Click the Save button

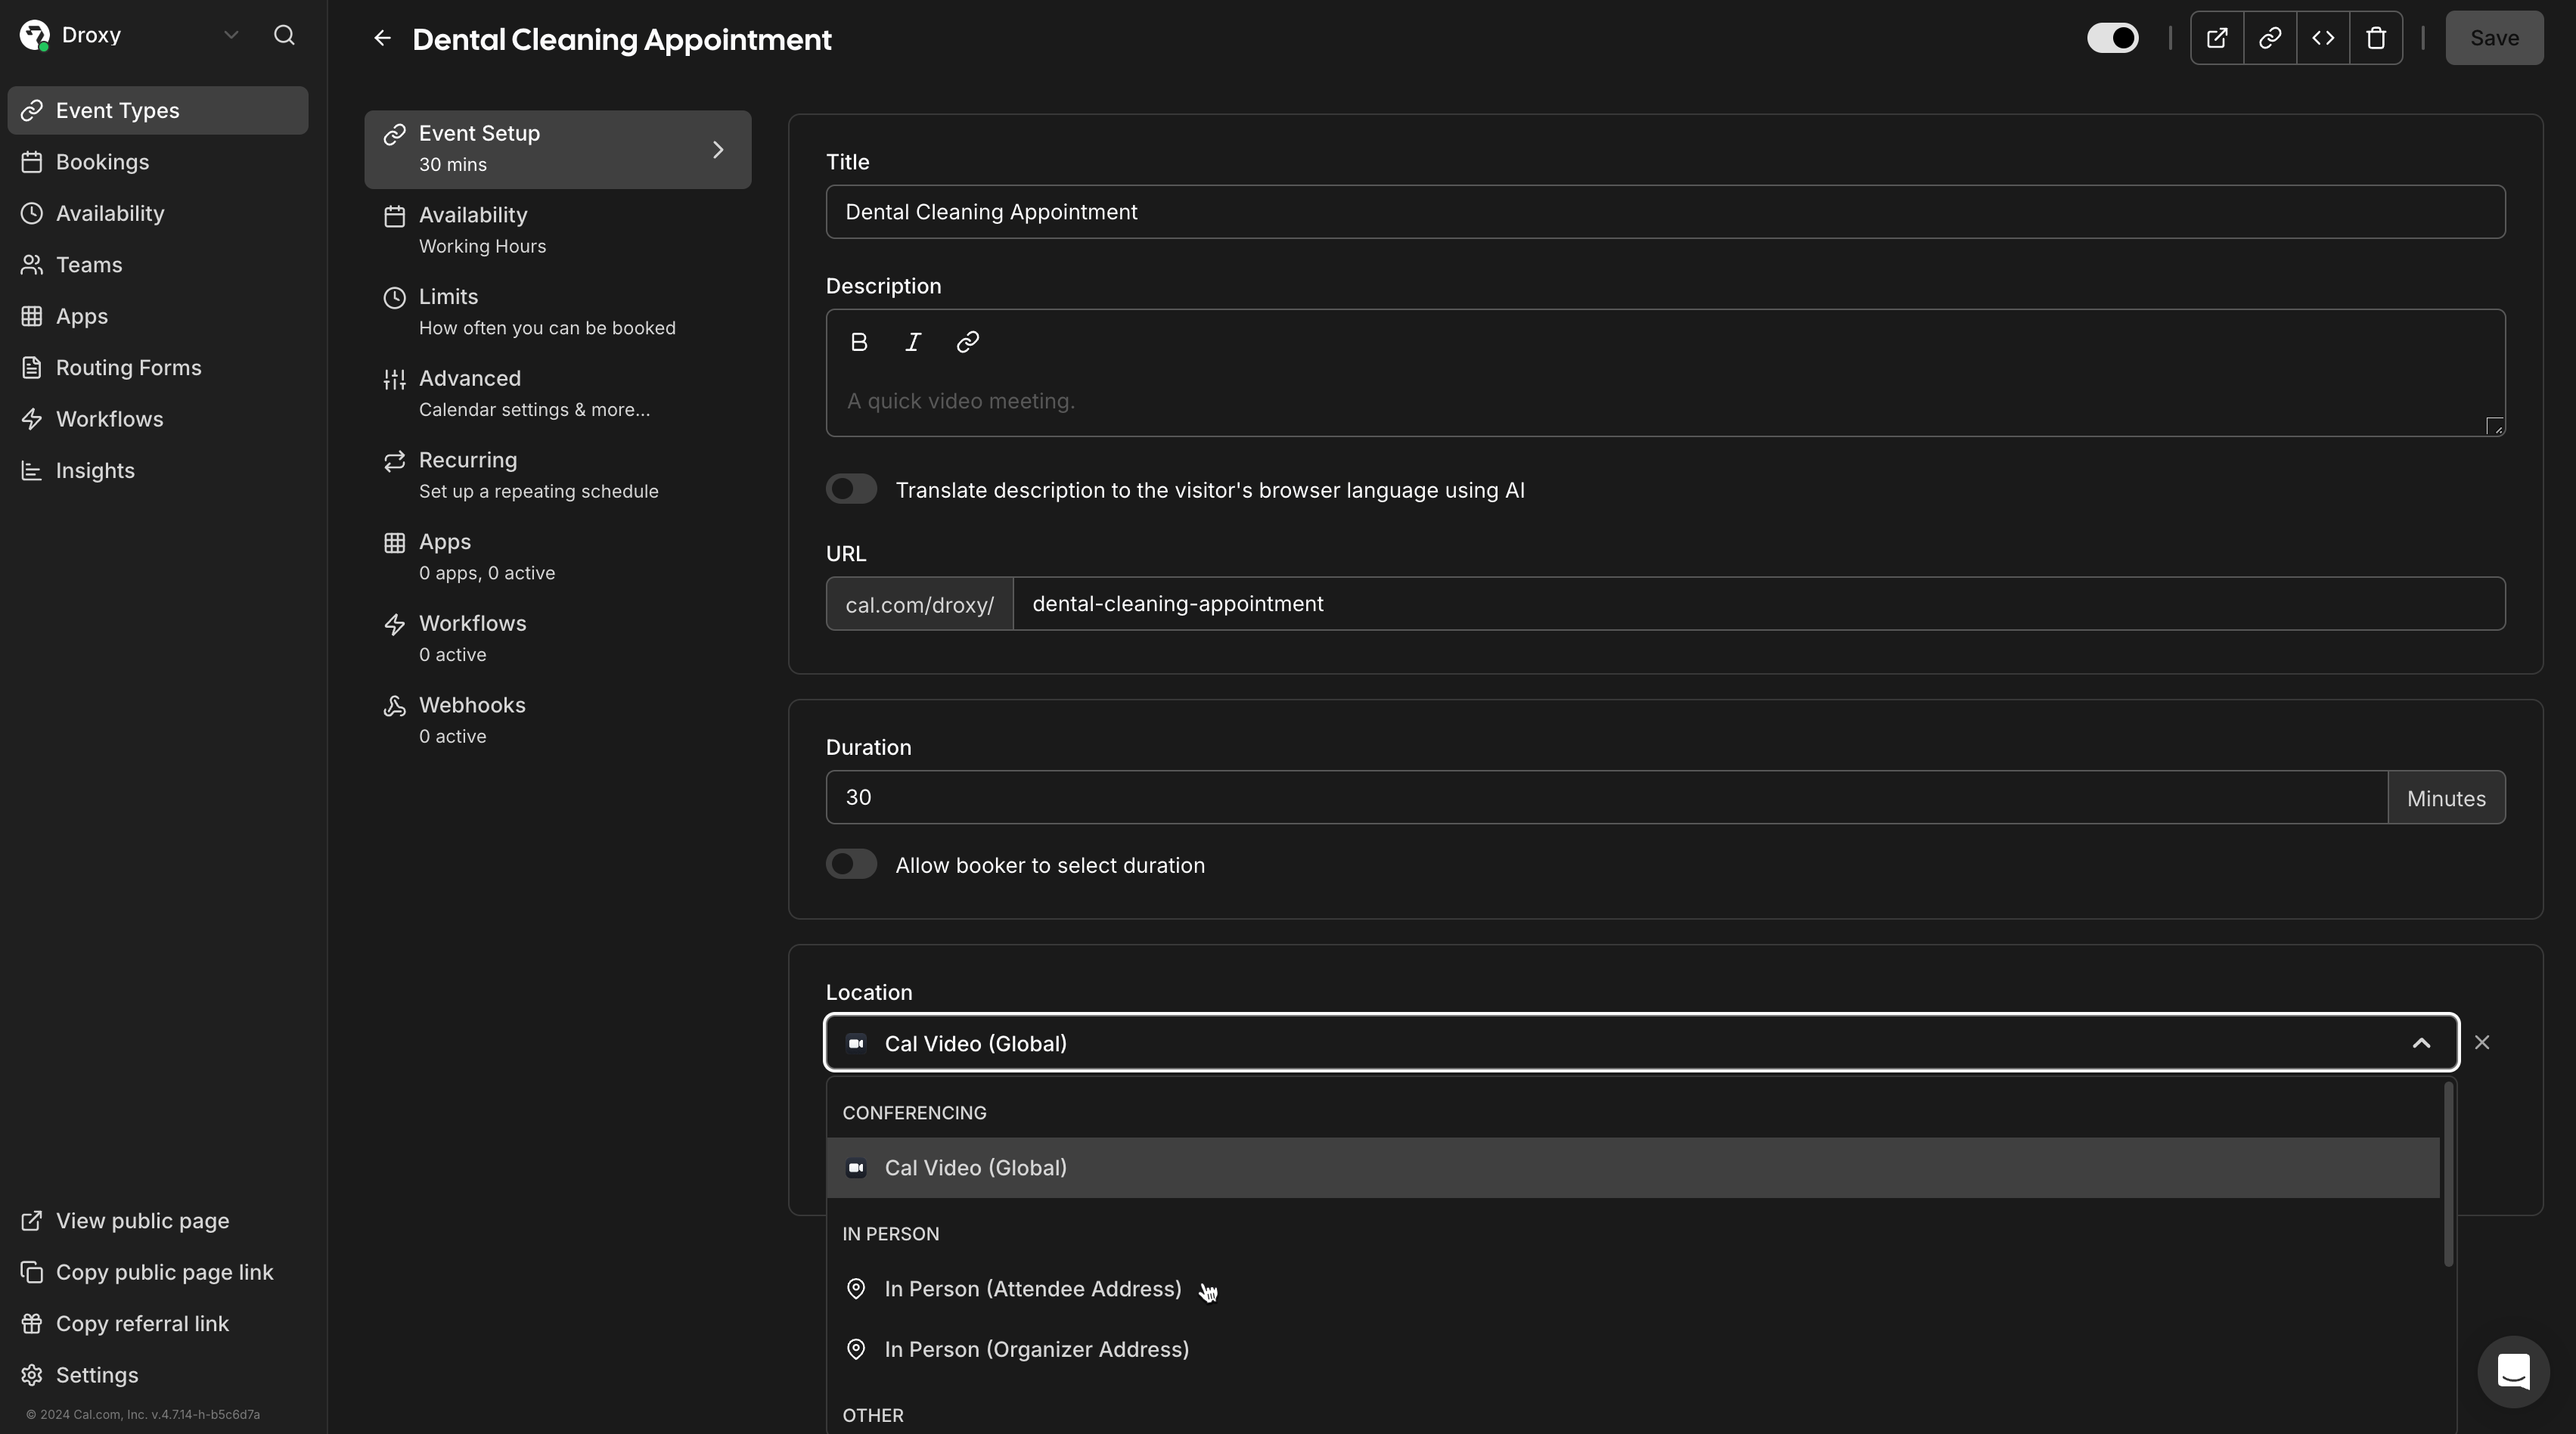point(2493,38)
